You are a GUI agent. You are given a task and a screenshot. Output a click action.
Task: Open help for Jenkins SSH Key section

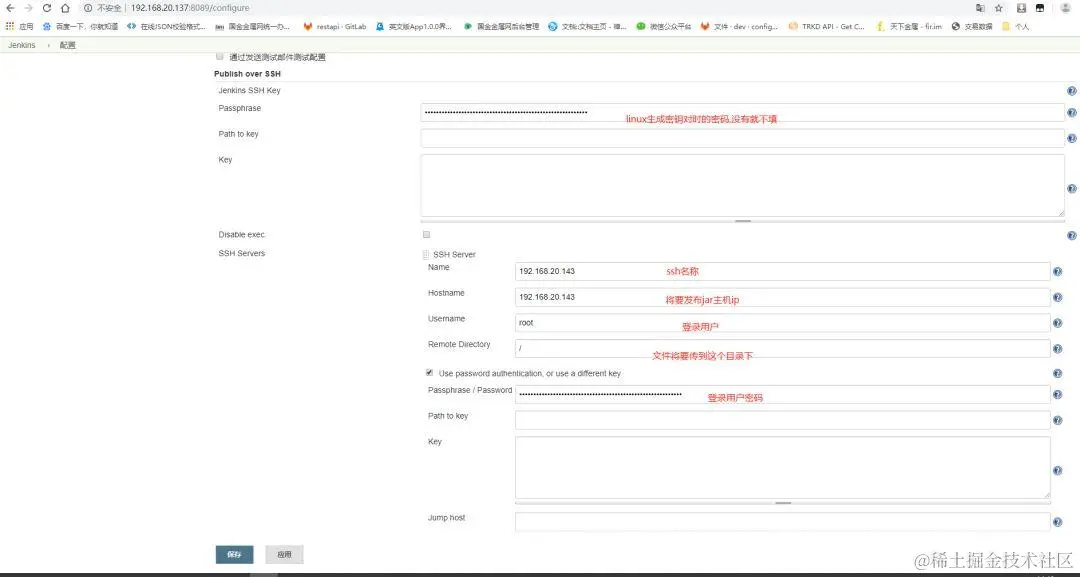[x=1071, y=91]
